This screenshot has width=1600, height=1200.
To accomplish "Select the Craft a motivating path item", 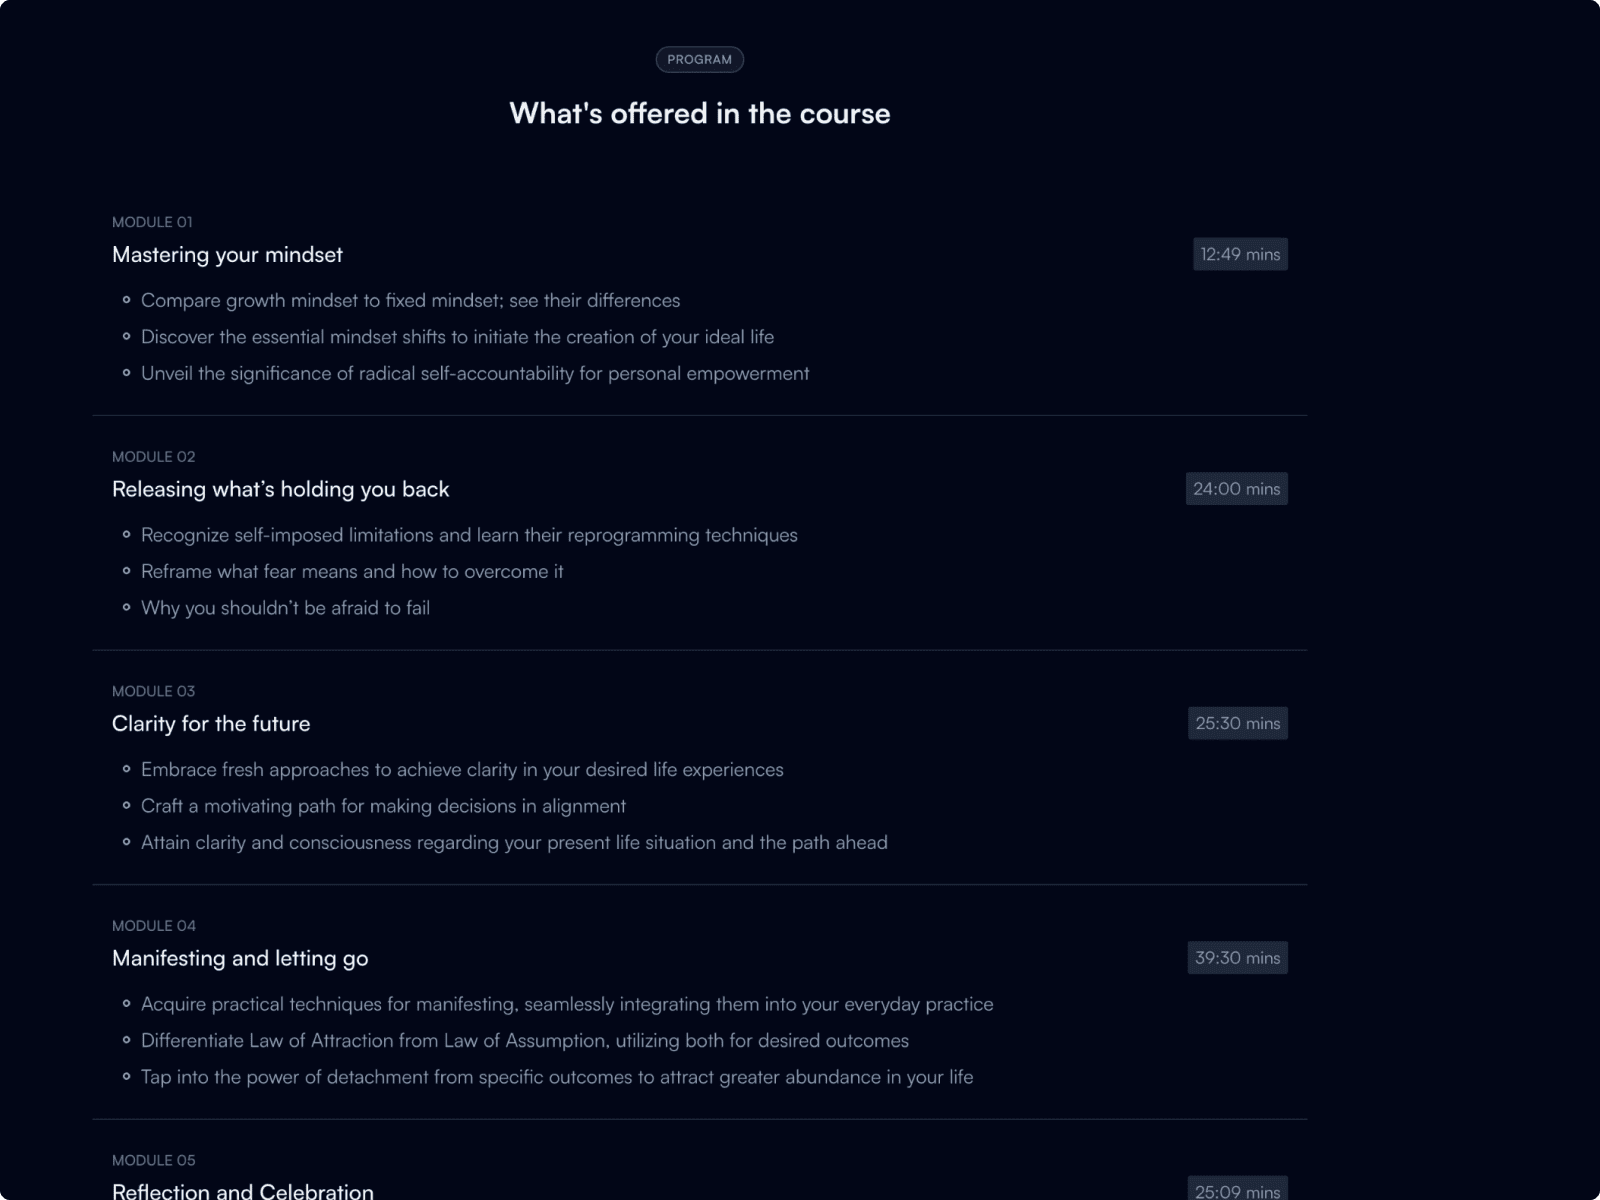I will 383,806.
